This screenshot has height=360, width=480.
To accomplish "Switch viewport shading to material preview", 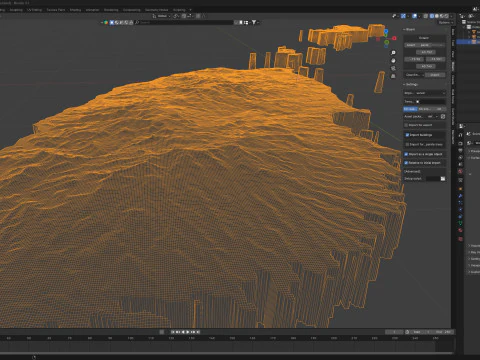I will coord(442,16).
